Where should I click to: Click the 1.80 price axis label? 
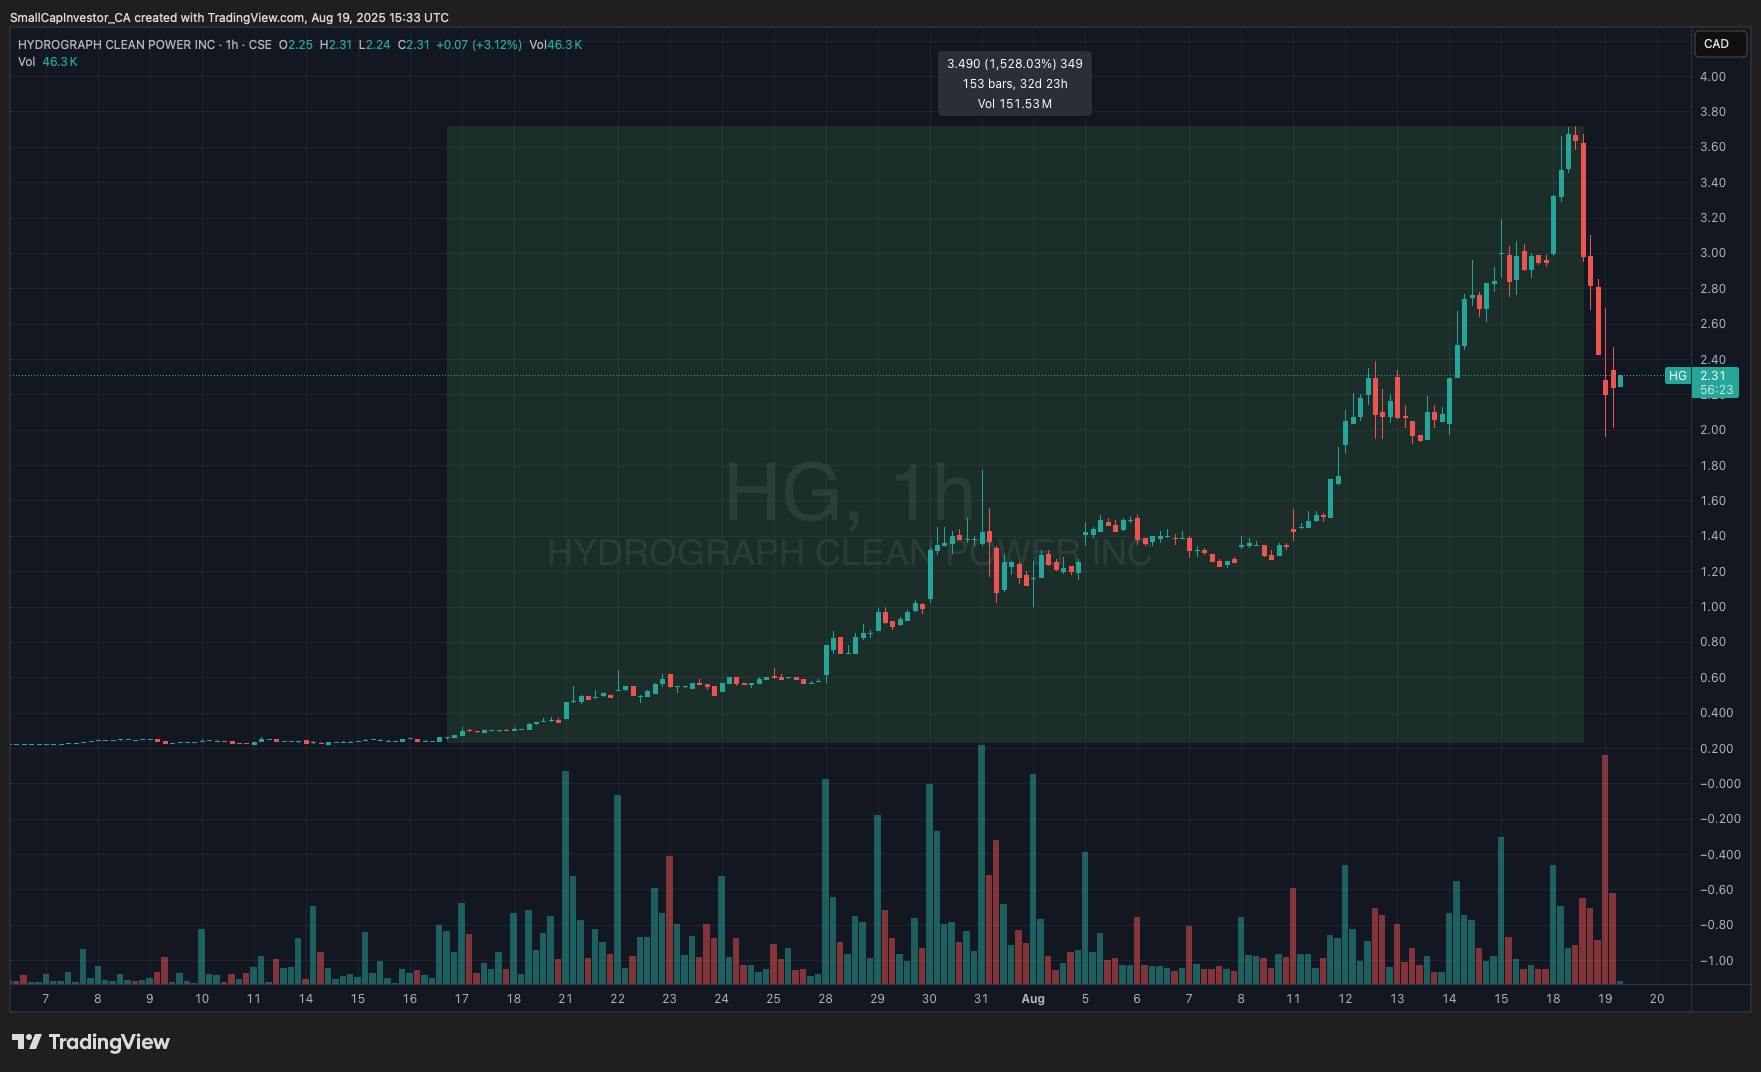click(x=1713, y=466)
